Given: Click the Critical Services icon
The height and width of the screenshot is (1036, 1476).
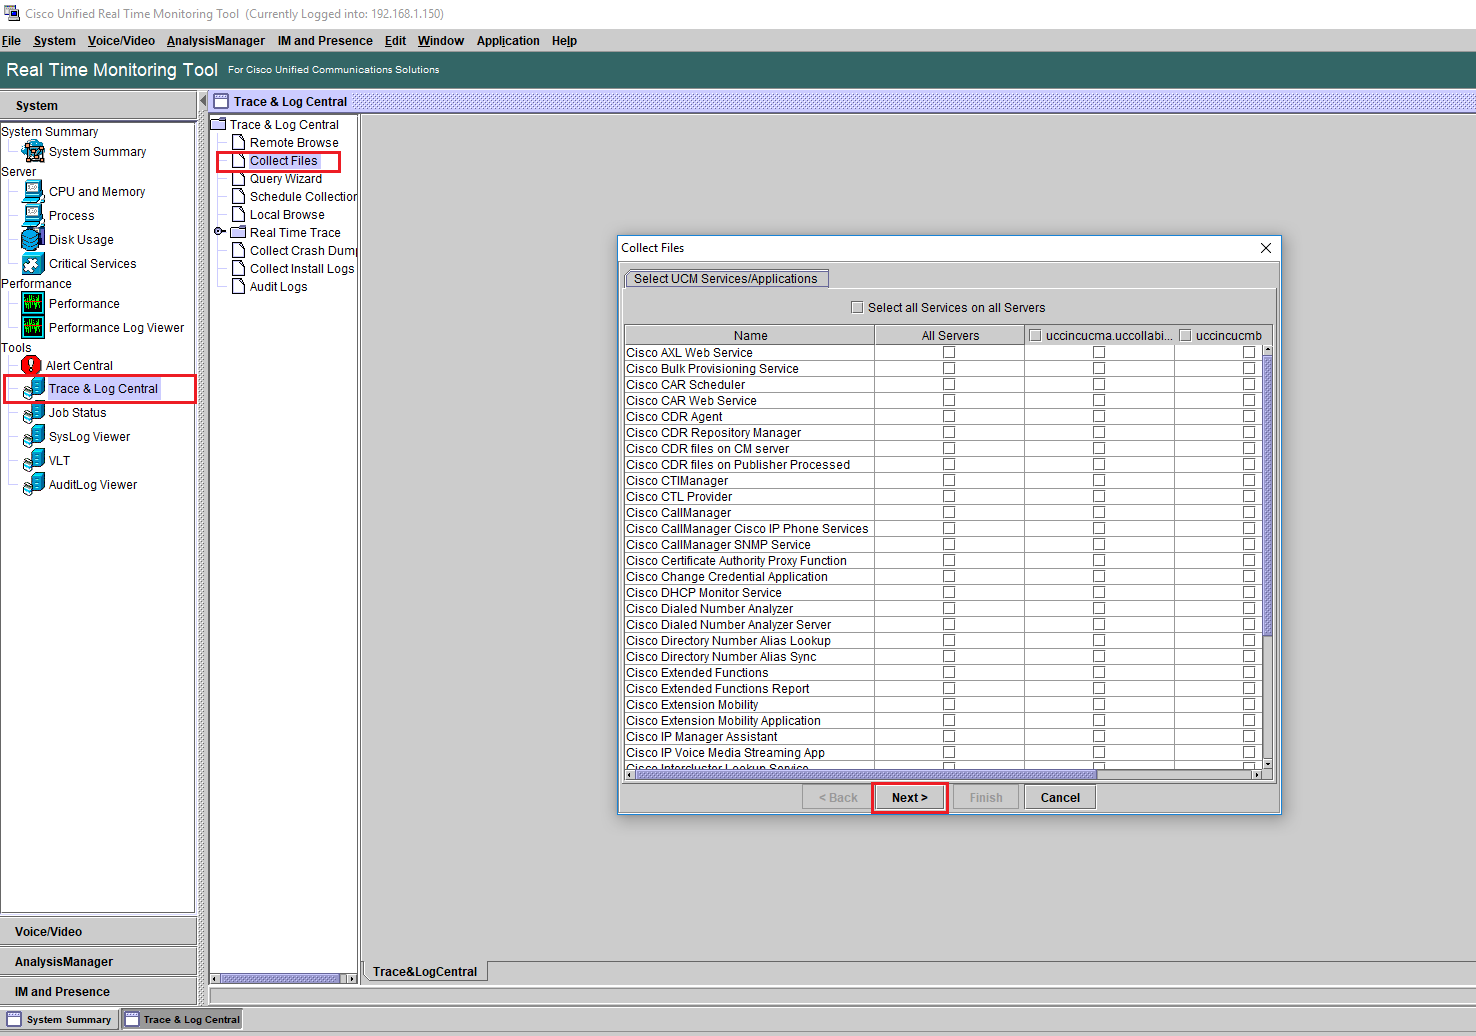Looking at the screenshot, I should (33, 263).
